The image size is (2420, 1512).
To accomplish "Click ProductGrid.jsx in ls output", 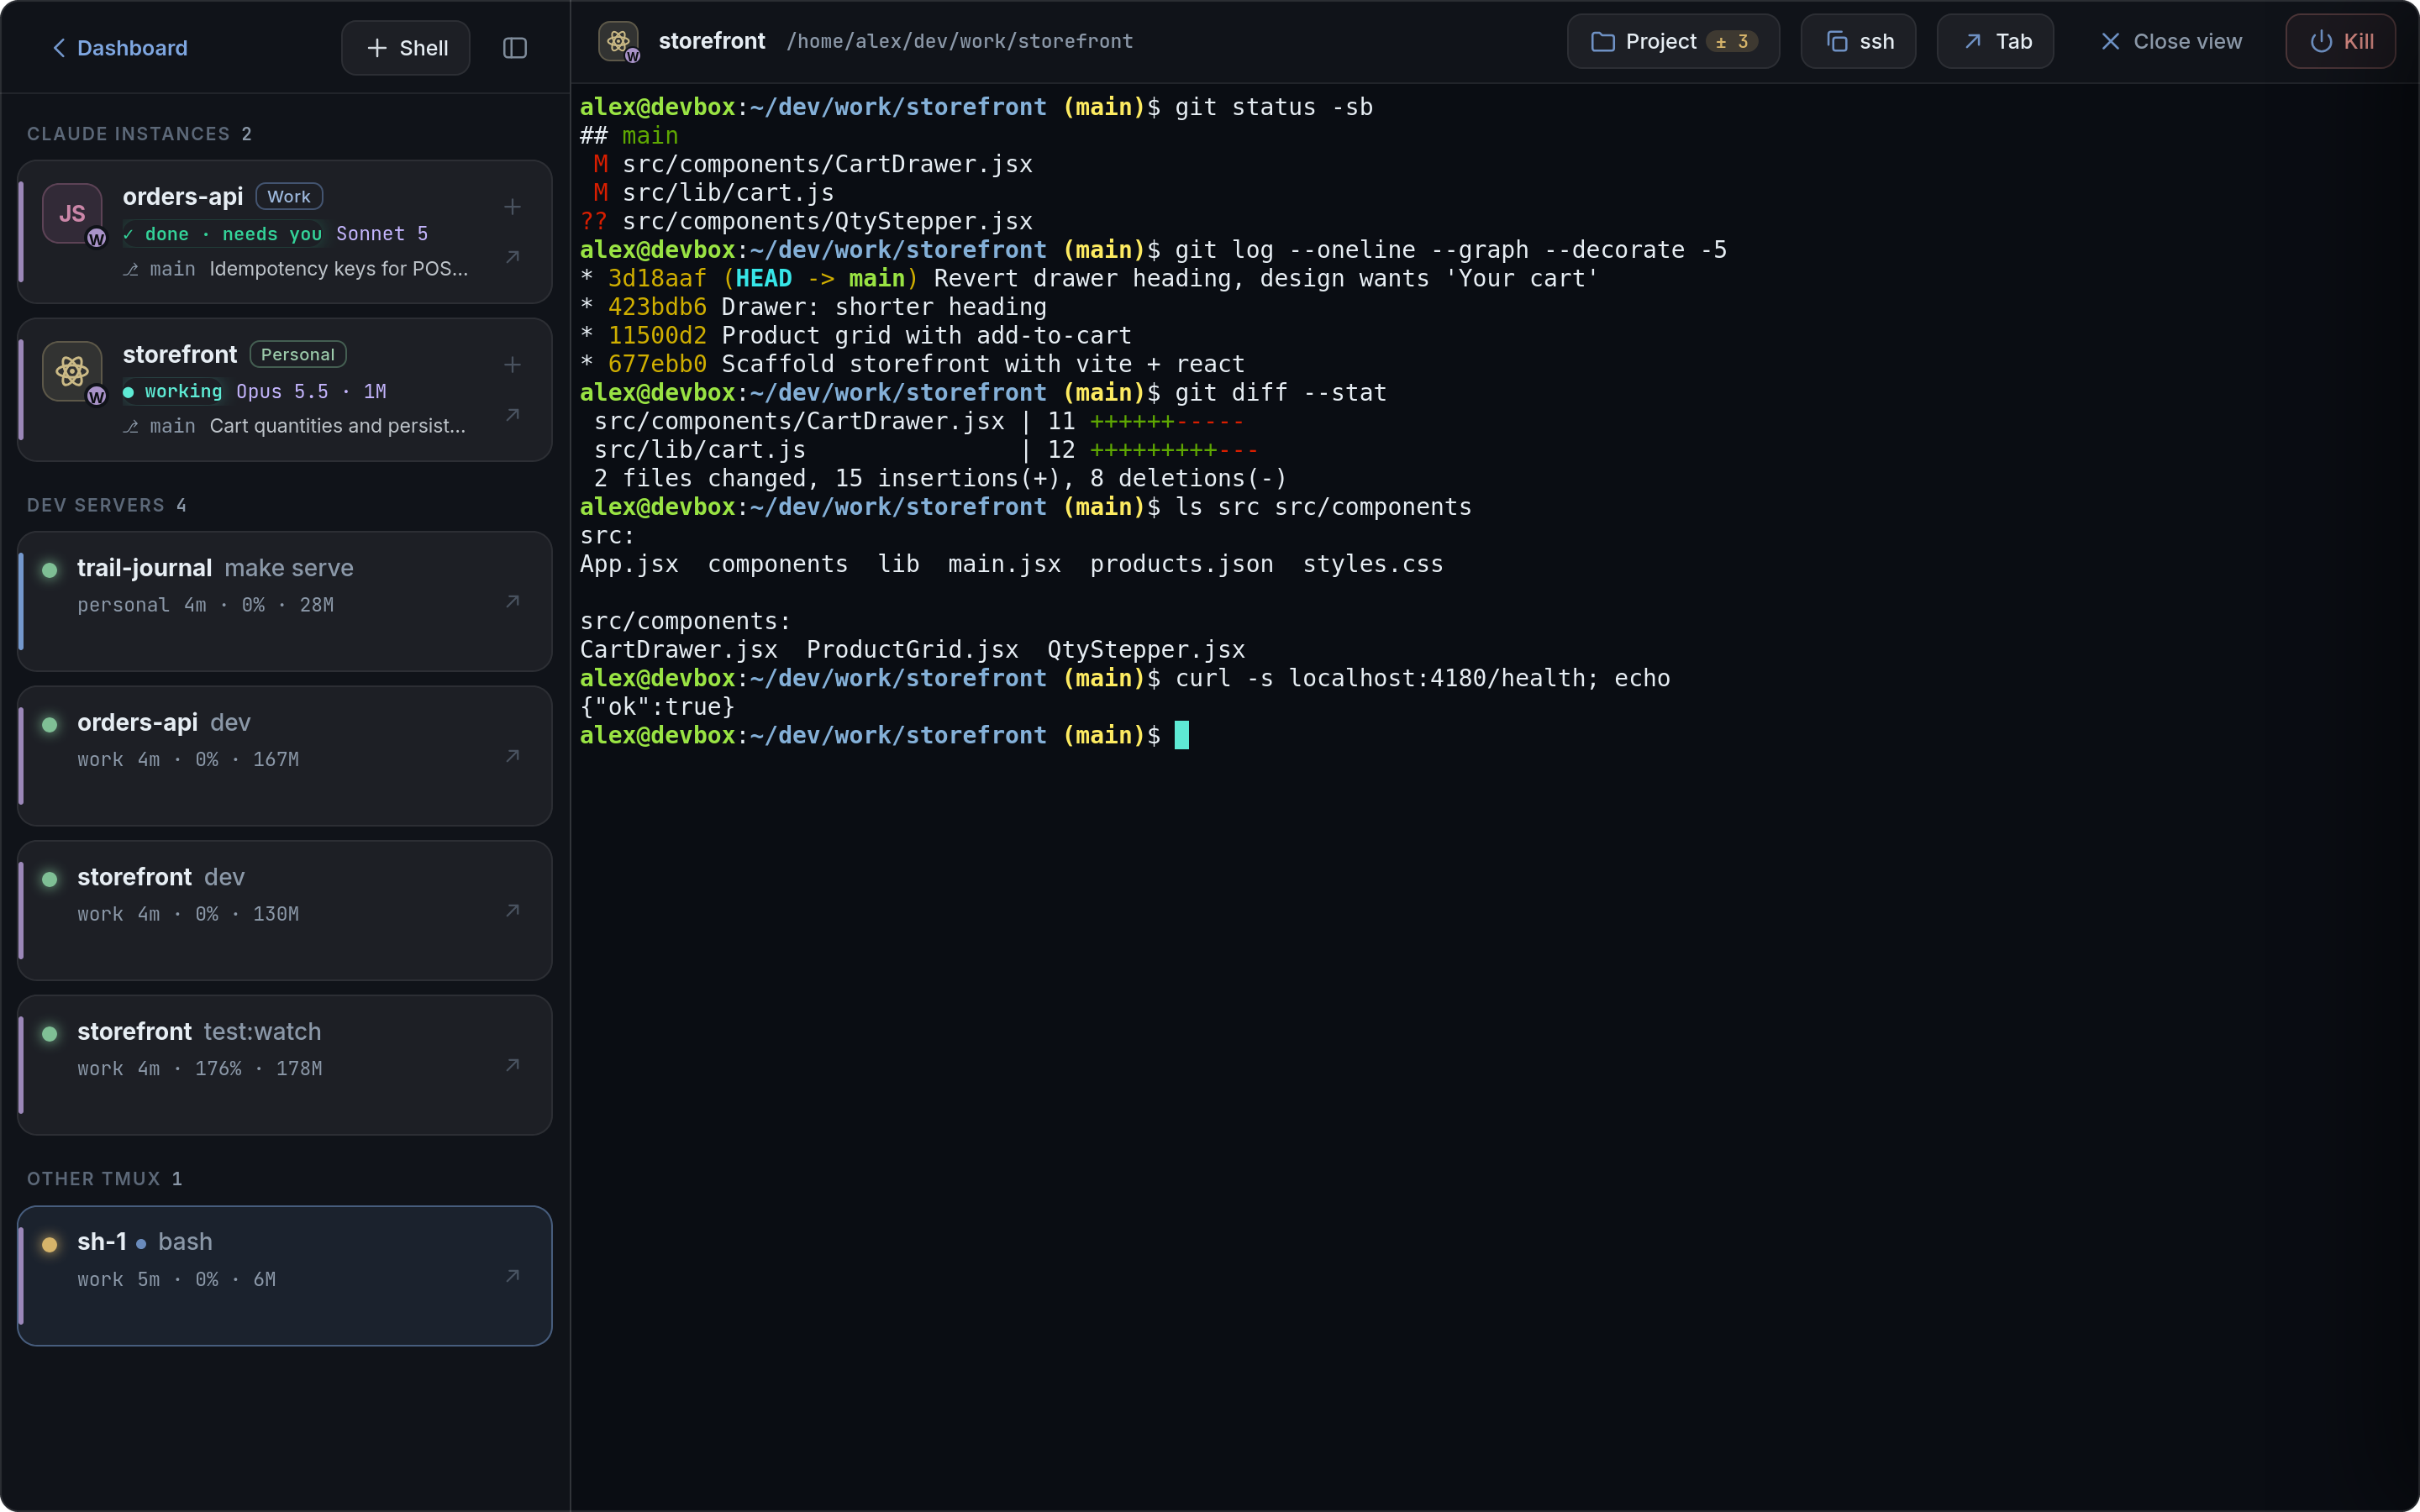I will (912, 650).
